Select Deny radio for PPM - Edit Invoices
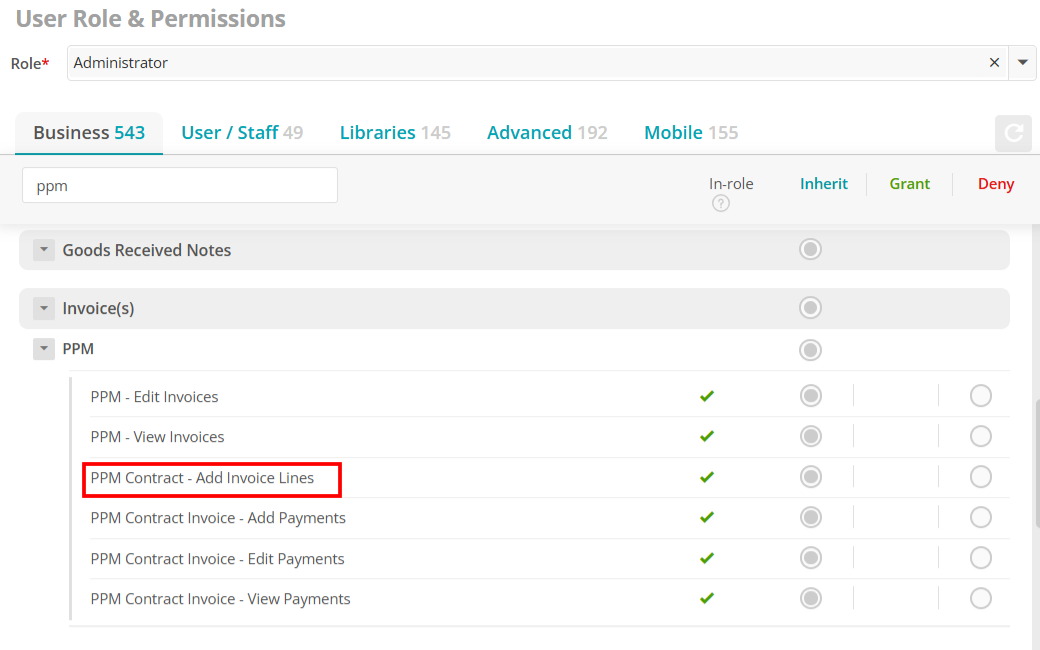This screenshot has height=650, width=1040. [980, 396]
